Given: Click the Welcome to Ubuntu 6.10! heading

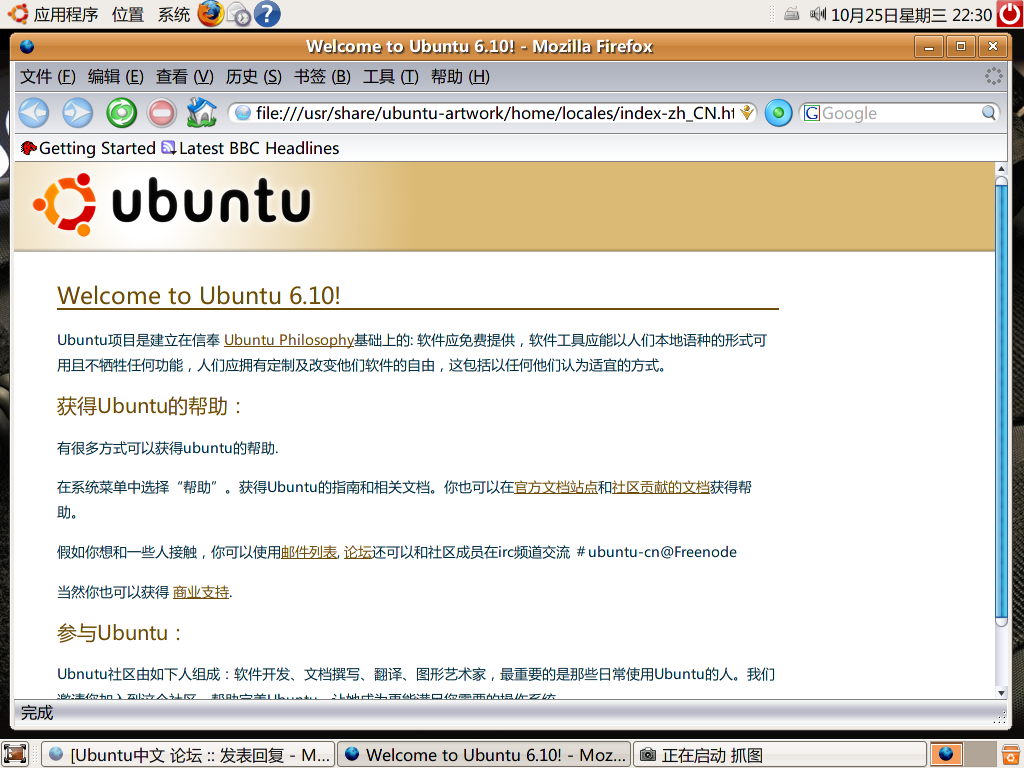Looking at the screenshot, I should pos(199,295).
